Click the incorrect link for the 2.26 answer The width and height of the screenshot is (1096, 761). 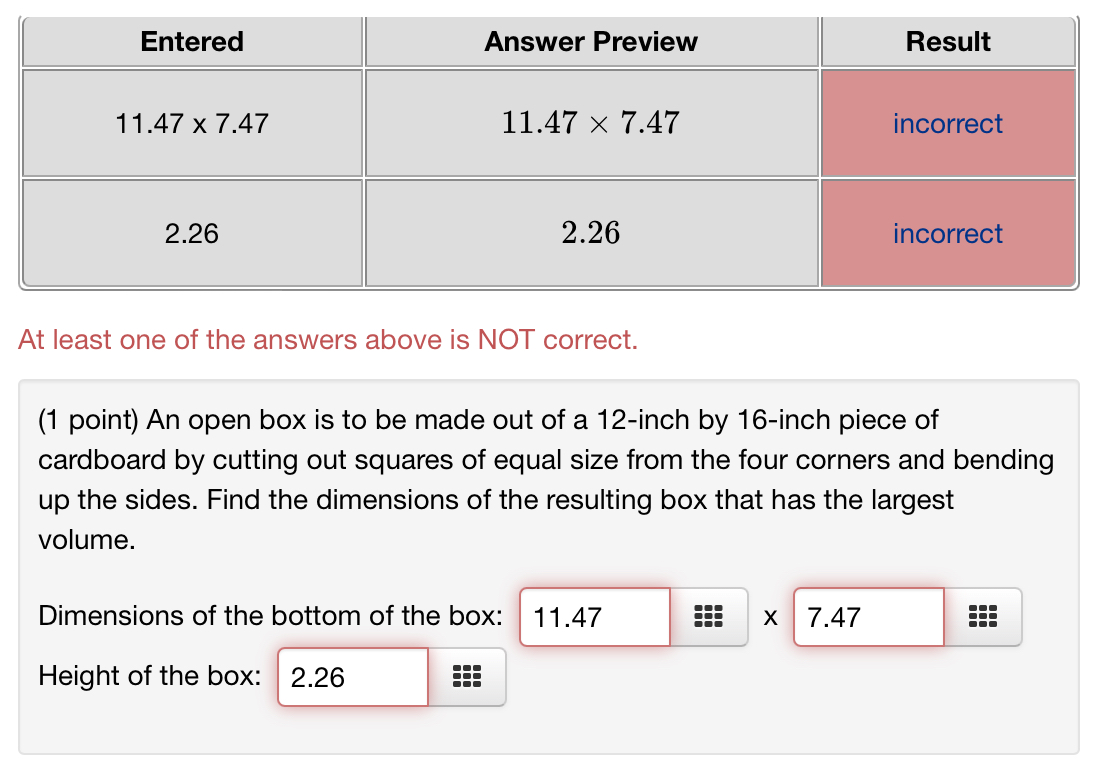pyautogui.click(x=947, y=233)
